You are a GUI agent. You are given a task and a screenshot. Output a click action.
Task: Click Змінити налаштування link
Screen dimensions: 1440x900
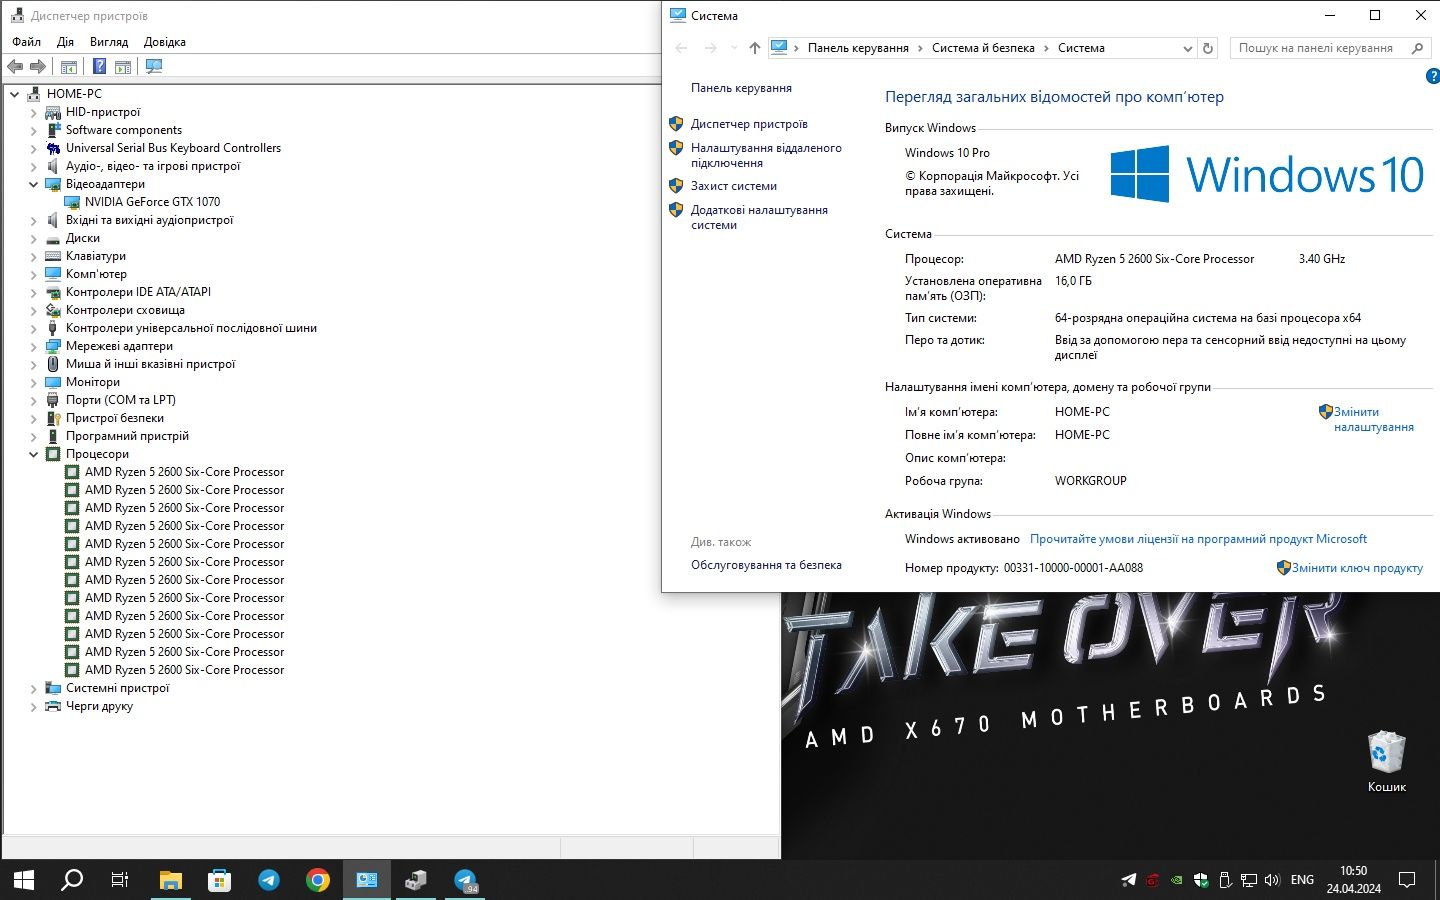click(1374, 419)
